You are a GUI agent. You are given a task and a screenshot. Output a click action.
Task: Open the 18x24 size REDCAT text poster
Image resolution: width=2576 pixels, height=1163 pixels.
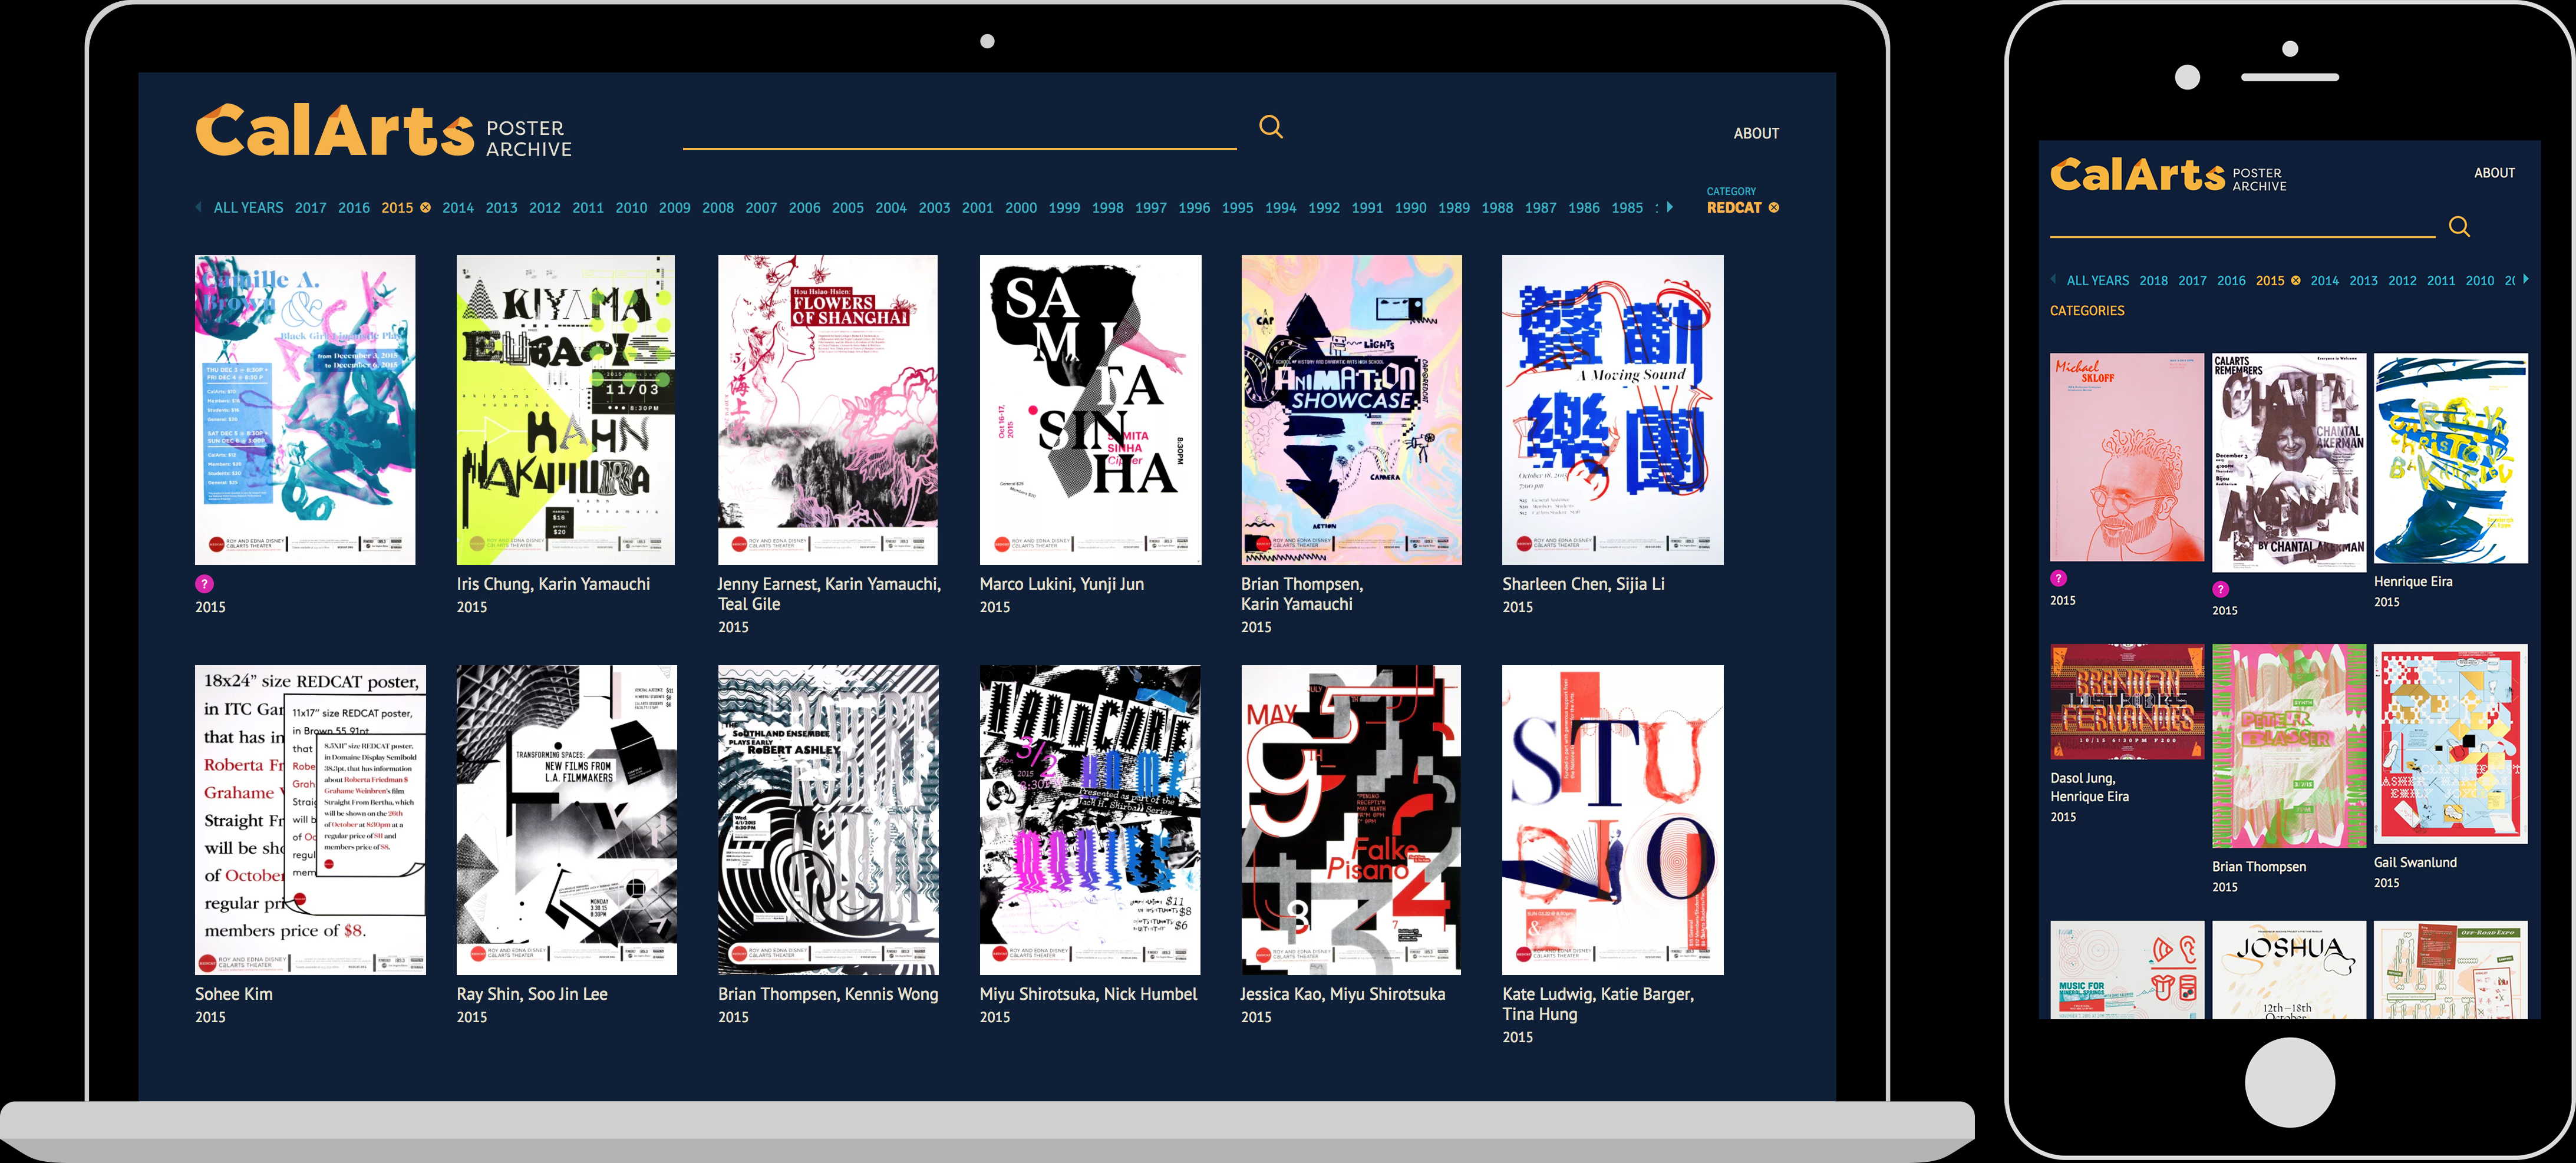pos(310,820)
